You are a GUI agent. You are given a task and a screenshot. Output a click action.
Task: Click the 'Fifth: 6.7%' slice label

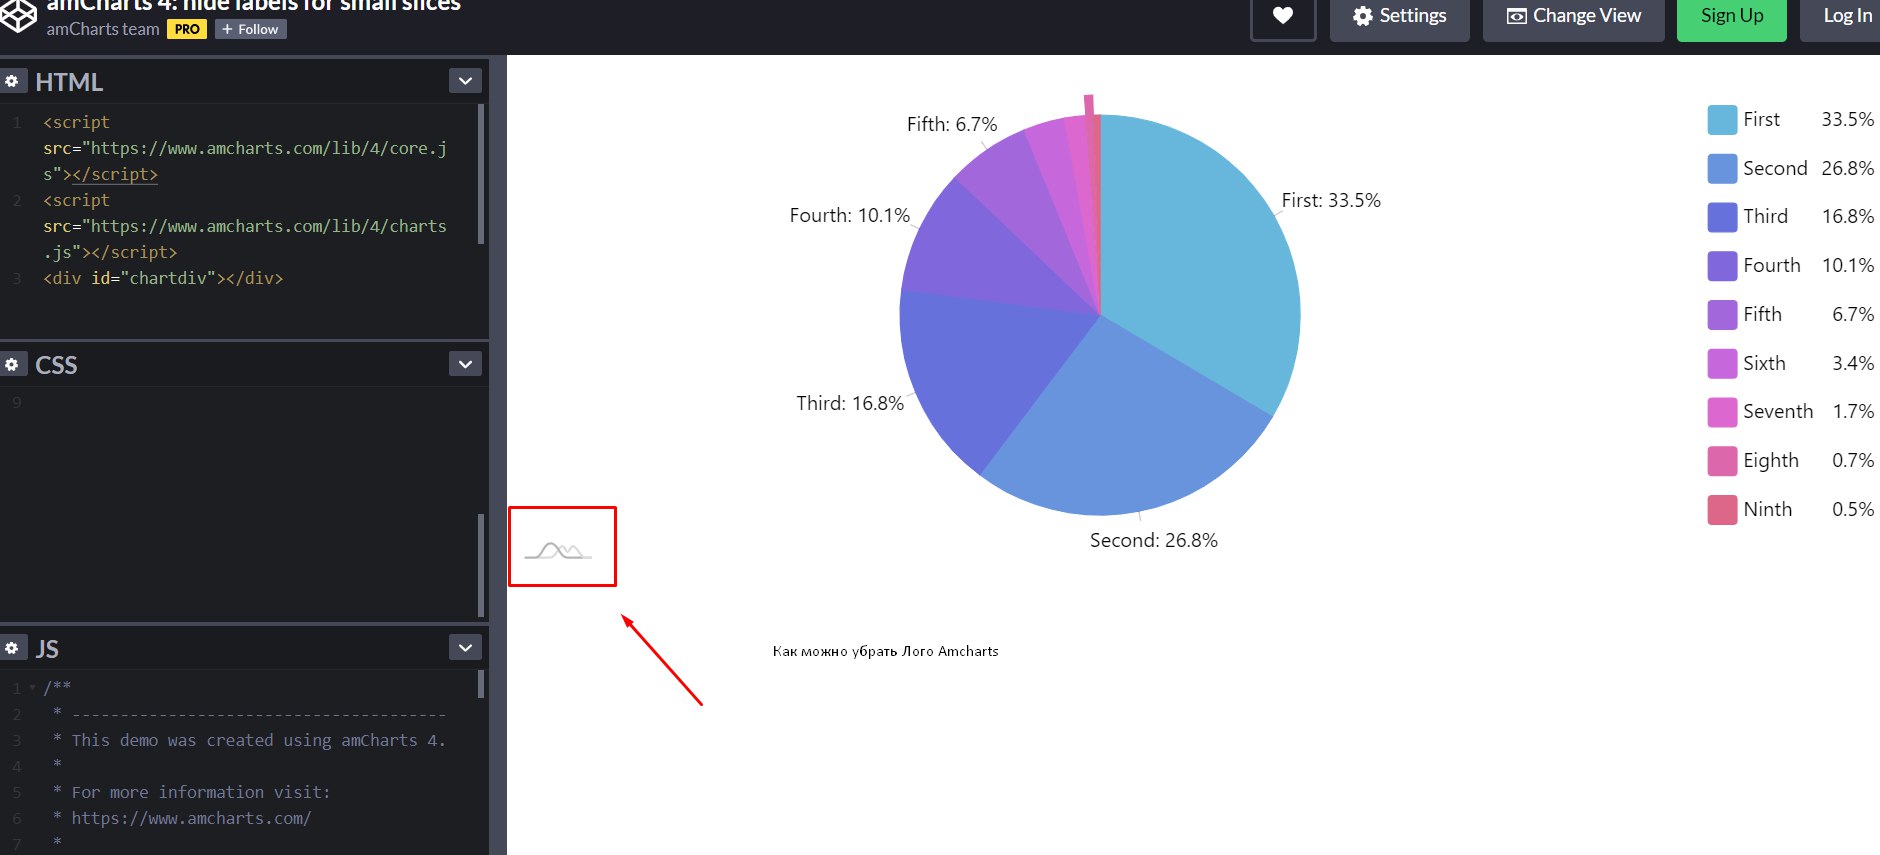[952, 124]
